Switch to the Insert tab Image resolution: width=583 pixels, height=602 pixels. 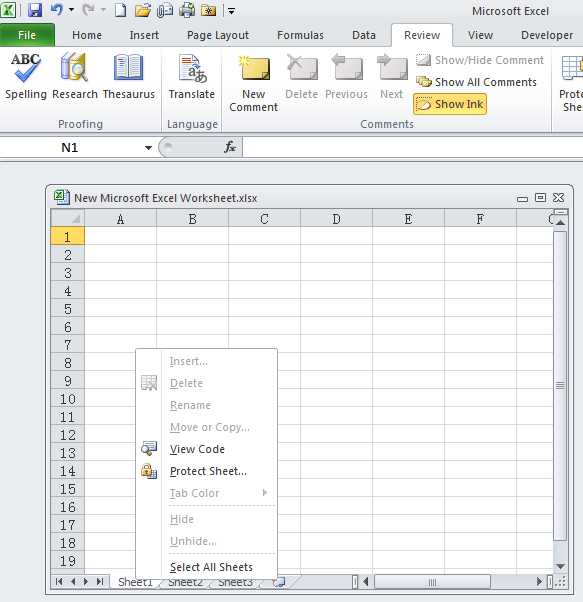coord(144,35)
